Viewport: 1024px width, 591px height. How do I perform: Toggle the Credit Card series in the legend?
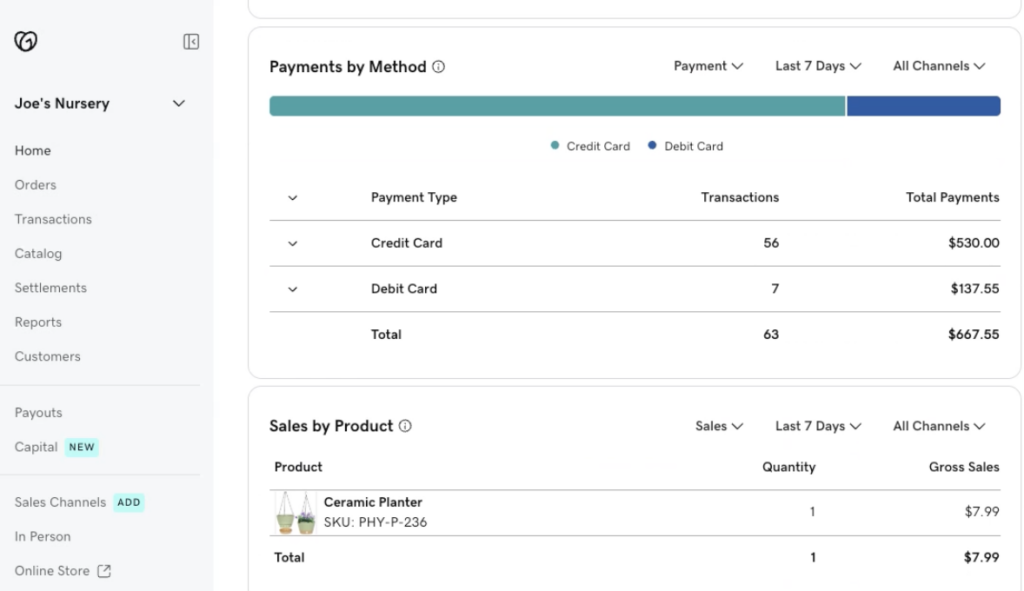point(588,145)
